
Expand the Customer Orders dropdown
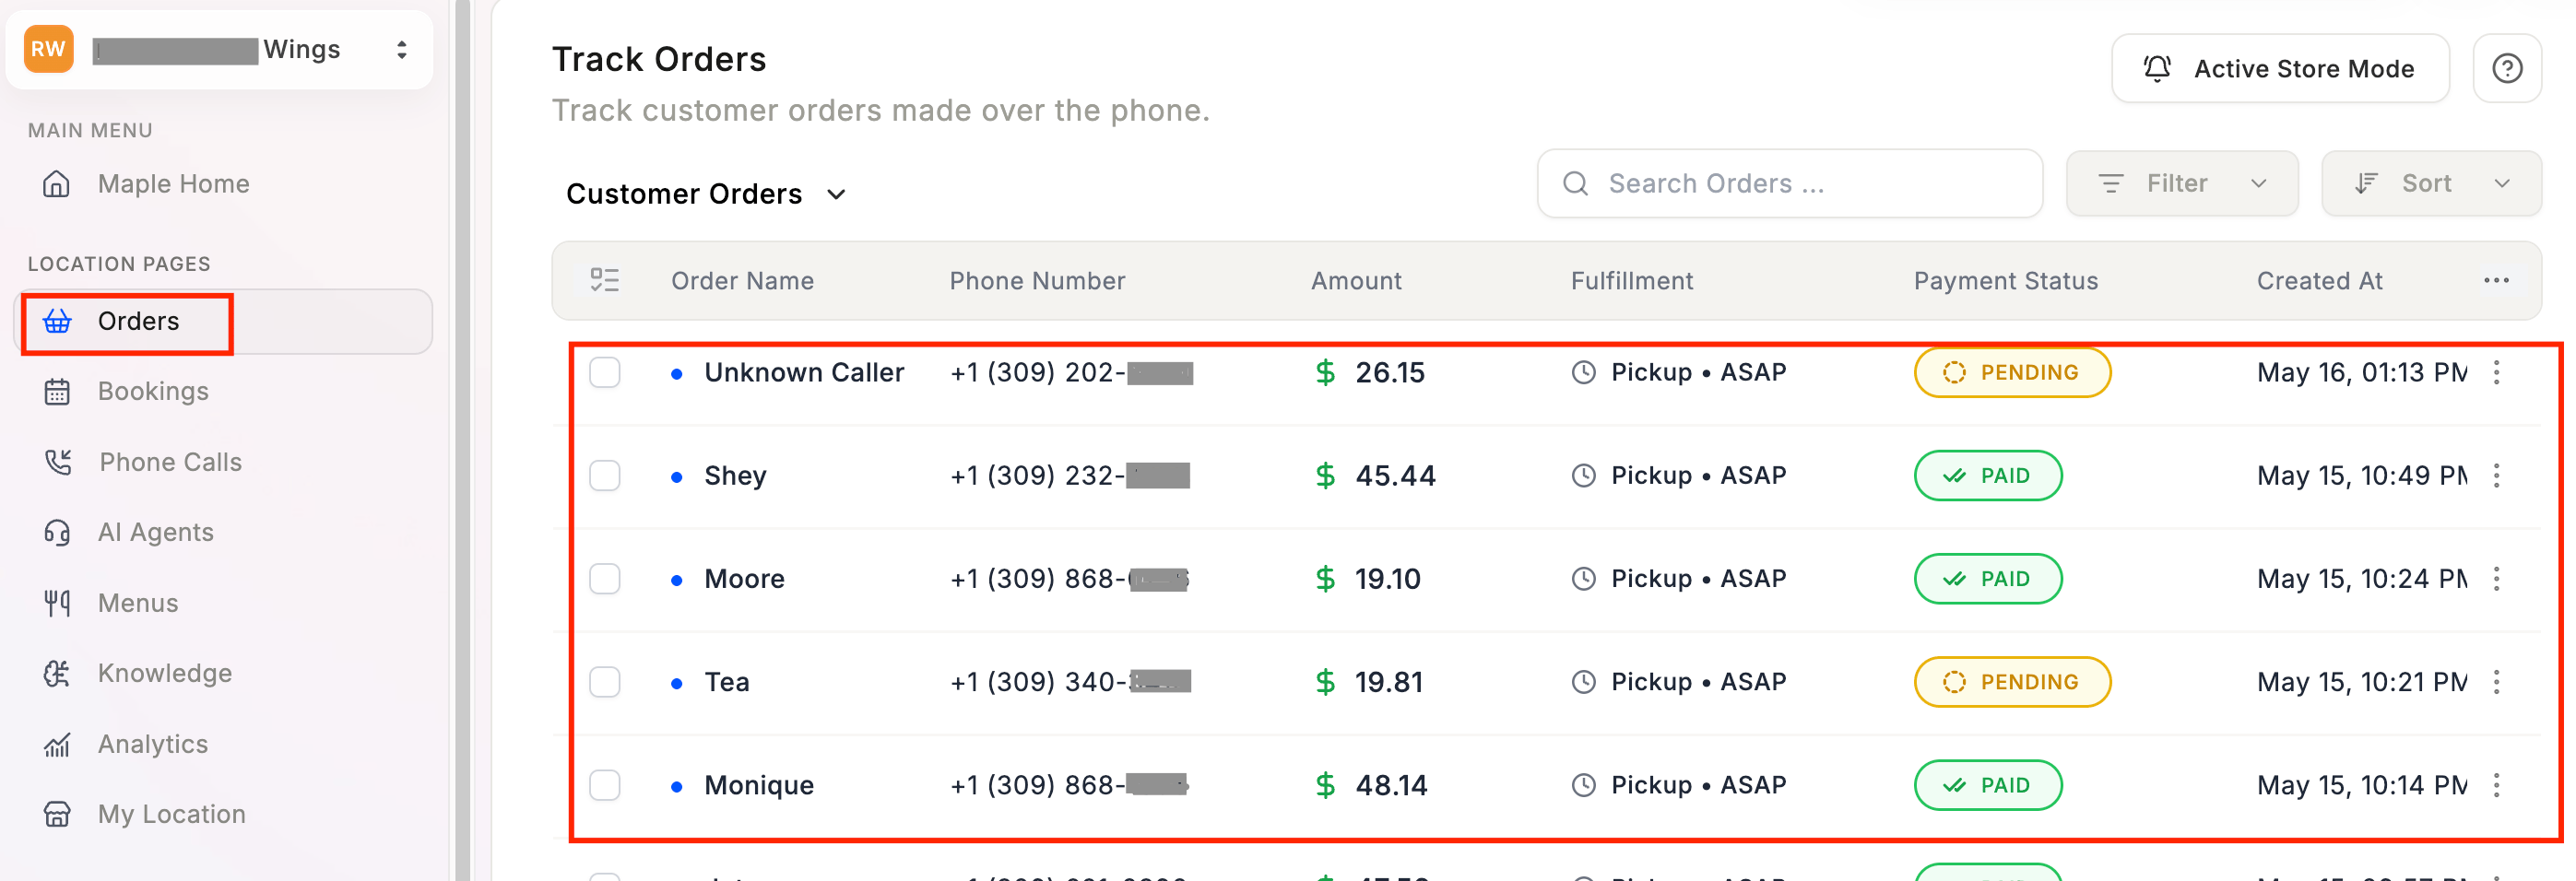click(706, 193)
